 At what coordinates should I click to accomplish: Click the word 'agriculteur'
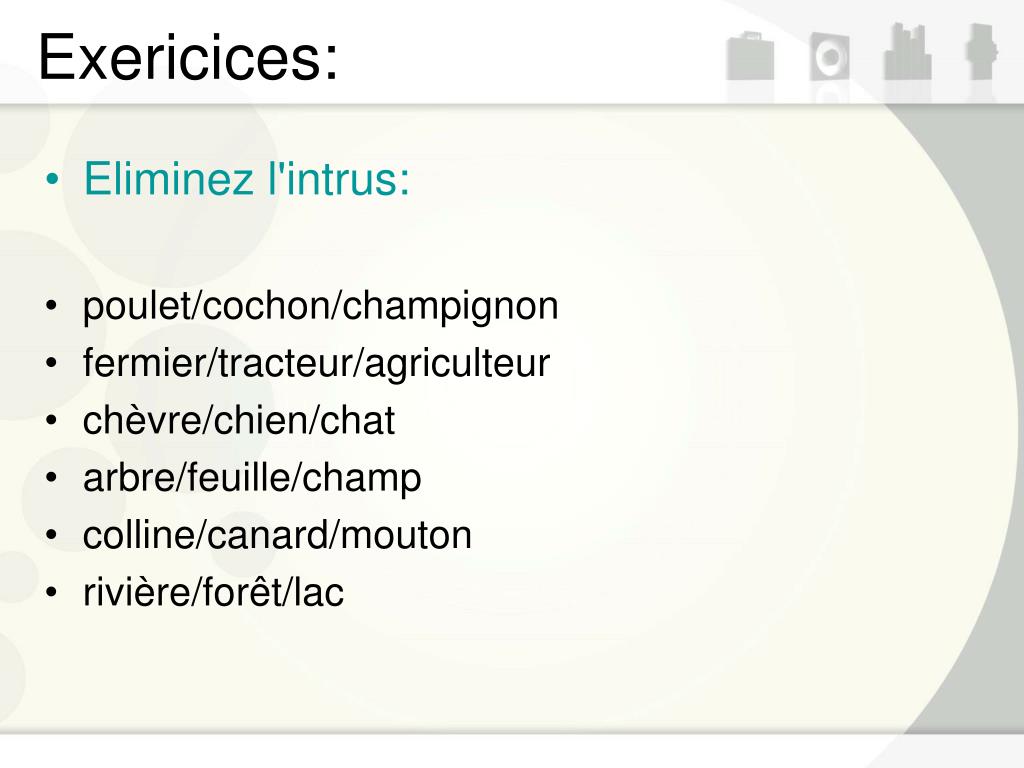click(457, 364)
